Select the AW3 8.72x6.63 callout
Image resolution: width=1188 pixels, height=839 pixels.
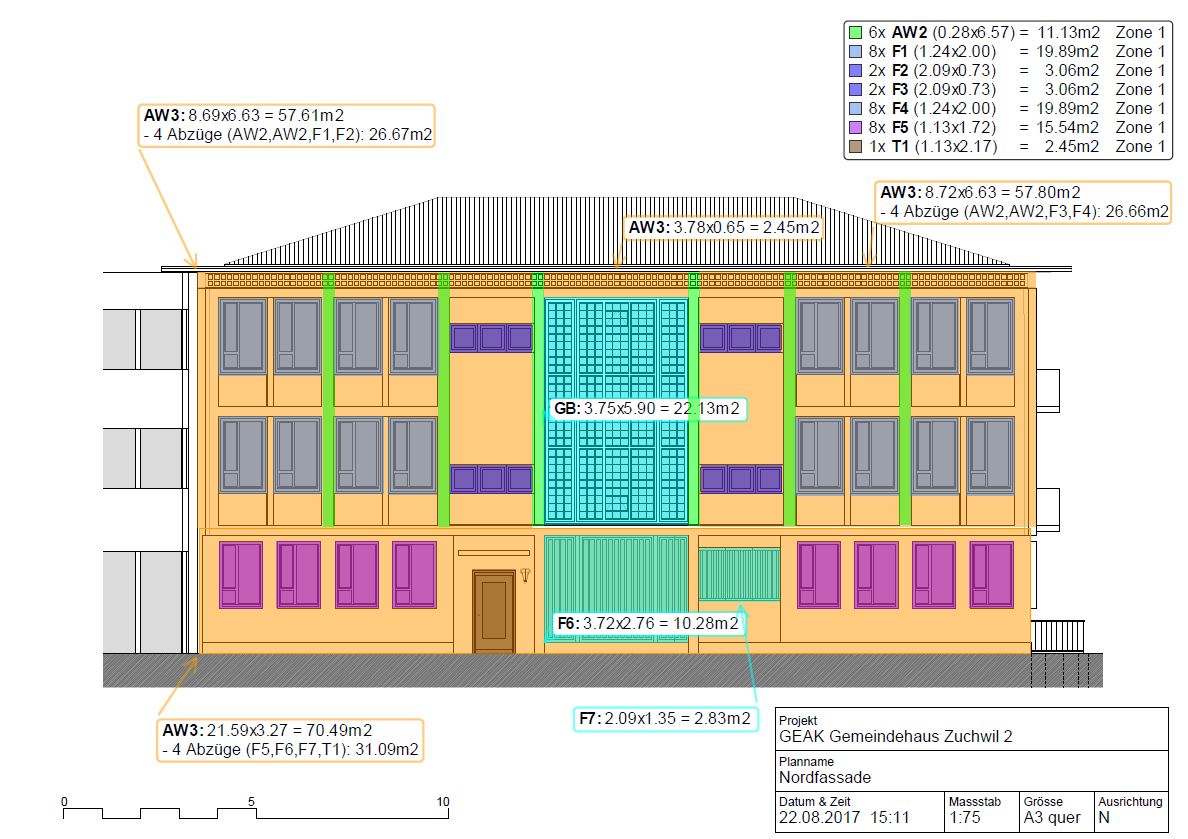pyautogui.click(x=1023, y=201)
